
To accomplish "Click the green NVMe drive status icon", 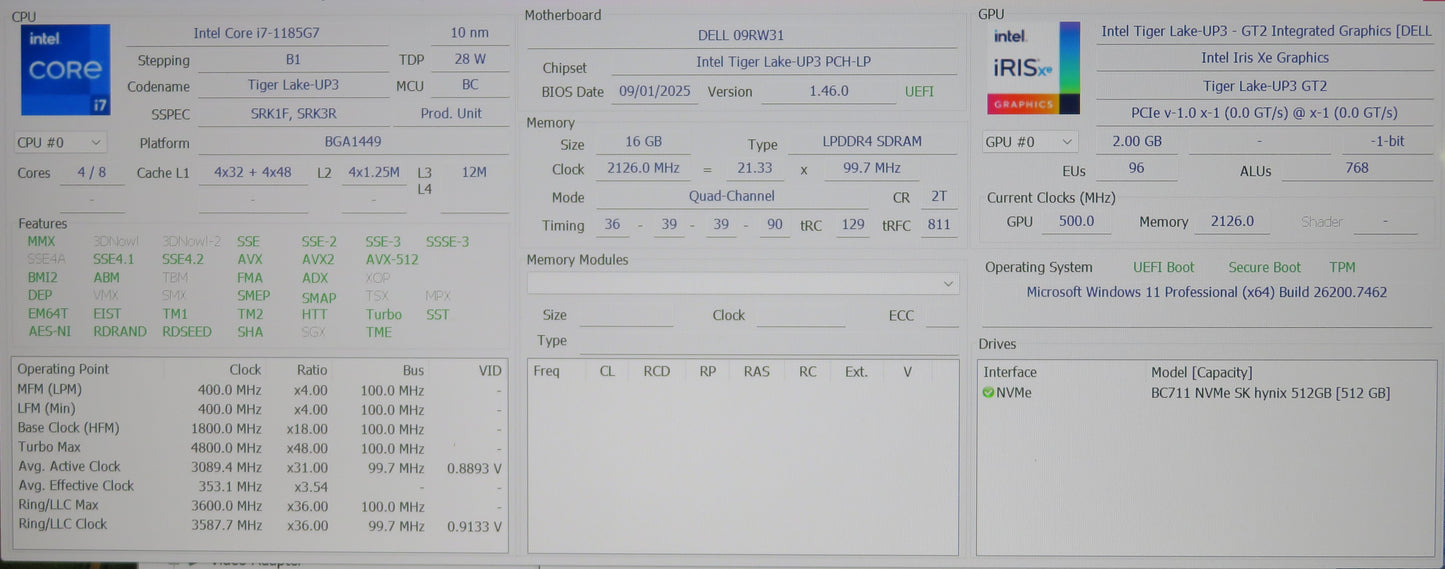I will [988, 393].
